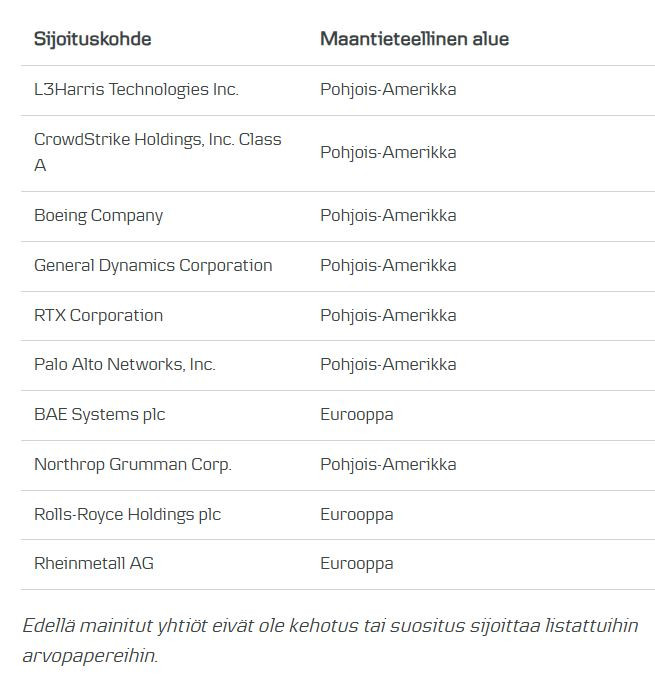The width and height of the screenshot is (655, 677).
Task: Click General Dynamics Corporation in the table
Action: (x=153, y=265)
